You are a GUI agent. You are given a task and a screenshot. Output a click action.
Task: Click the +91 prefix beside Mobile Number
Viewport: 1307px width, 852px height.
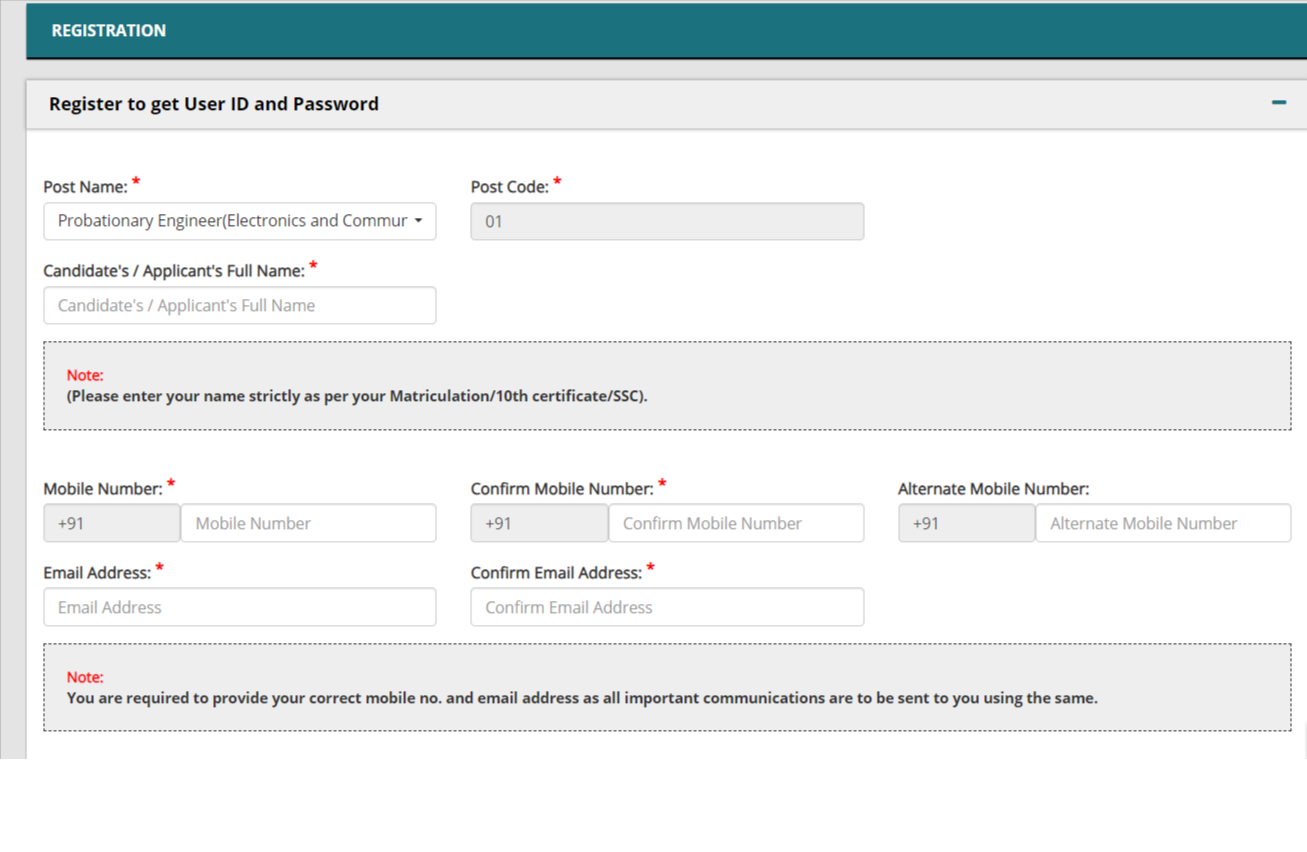[x=111, y=523]
